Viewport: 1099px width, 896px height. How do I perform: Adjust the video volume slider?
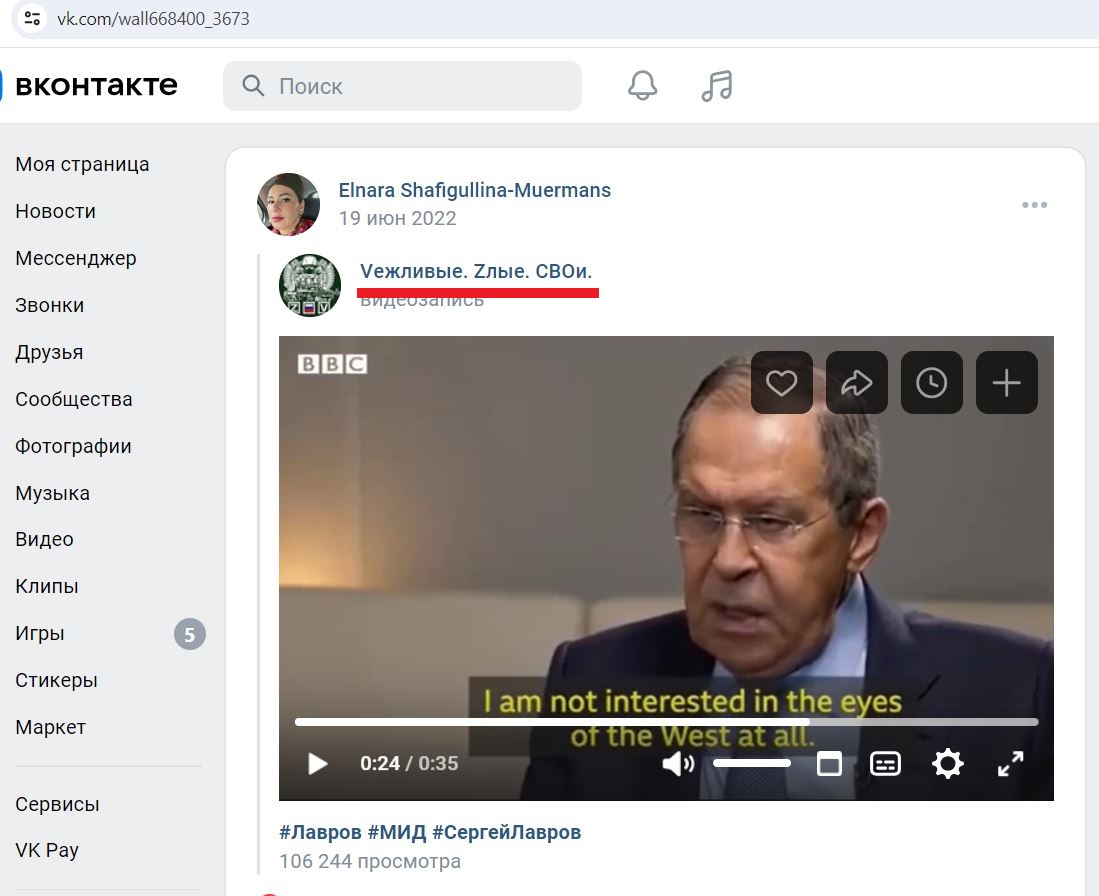(x=752, y=763)
